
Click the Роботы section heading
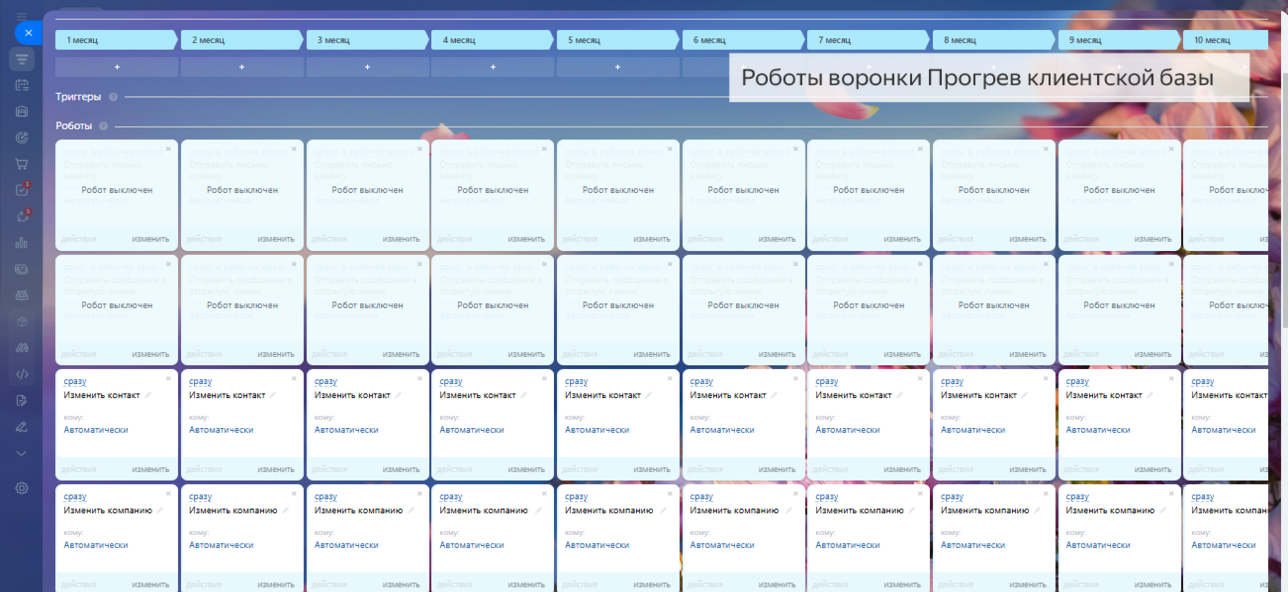74,126
